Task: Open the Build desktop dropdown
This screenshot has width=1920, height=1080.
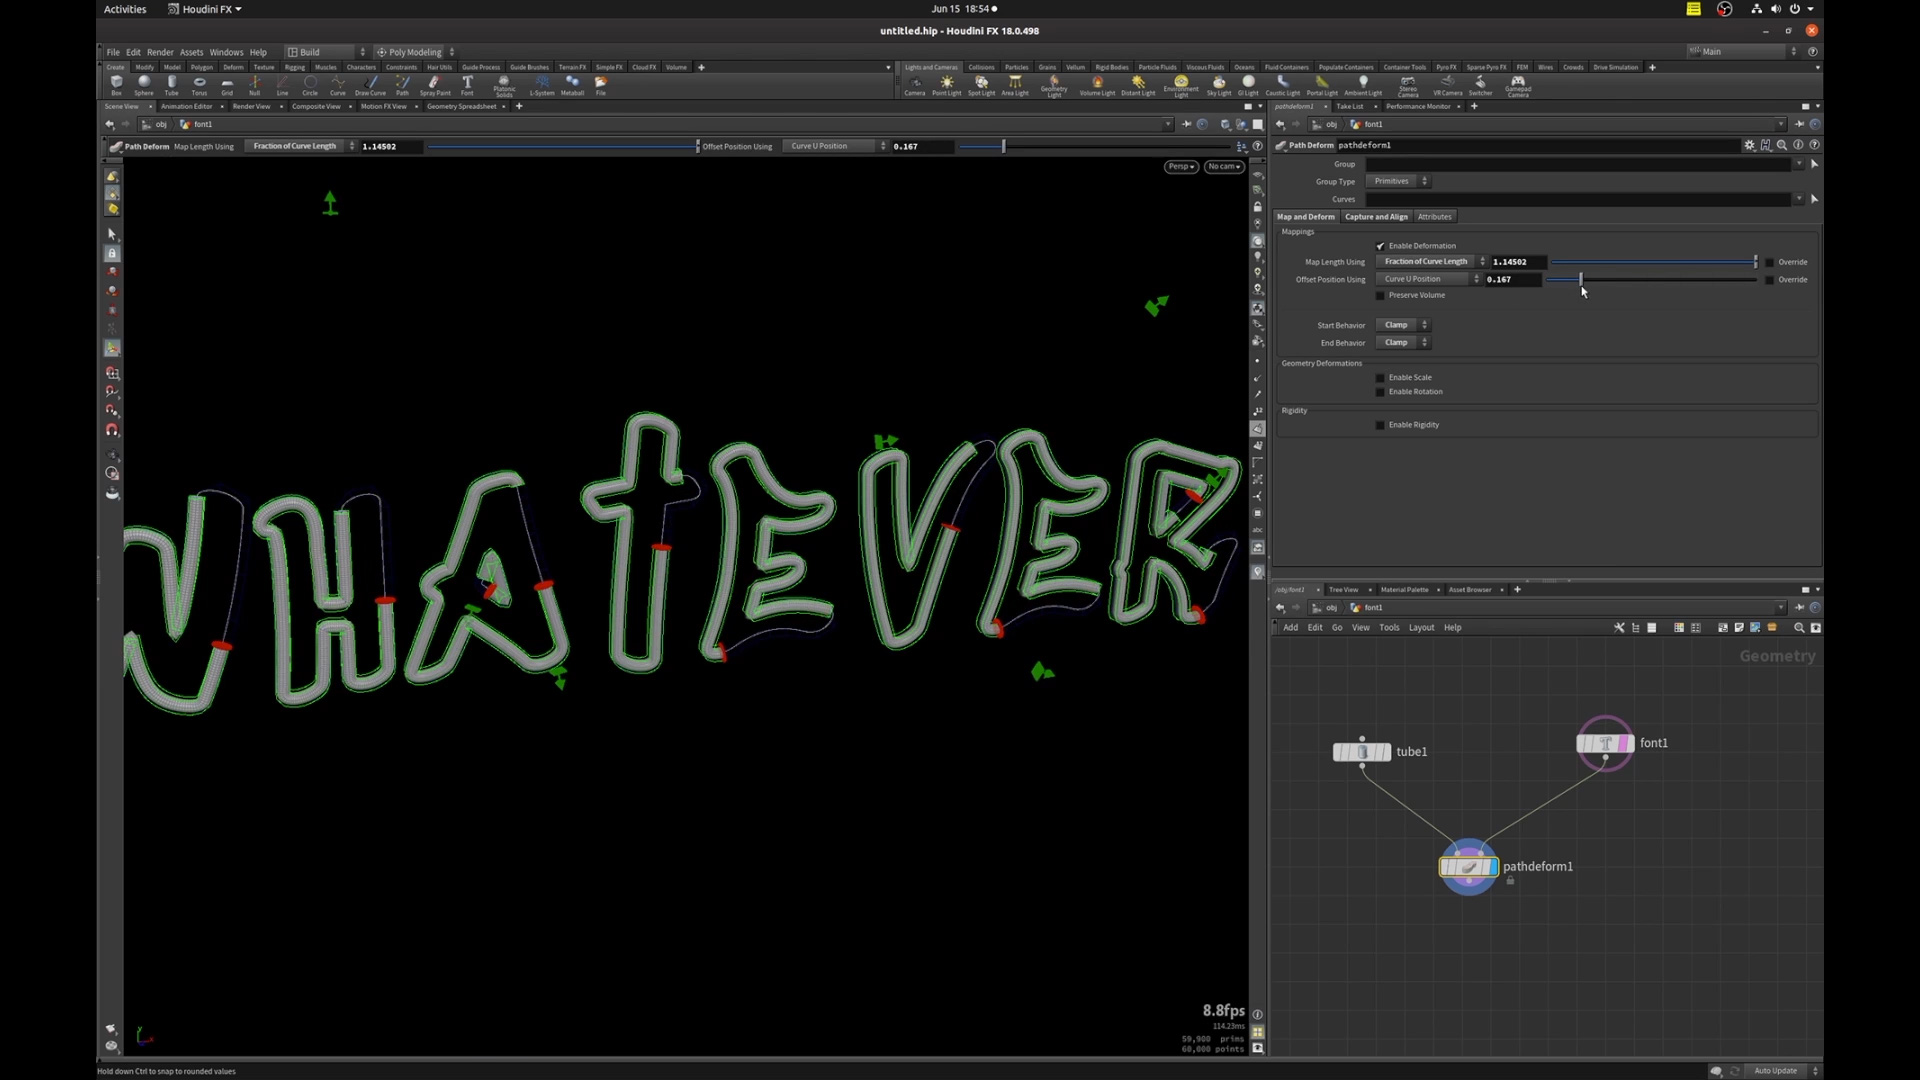Action: coord(326,52)
